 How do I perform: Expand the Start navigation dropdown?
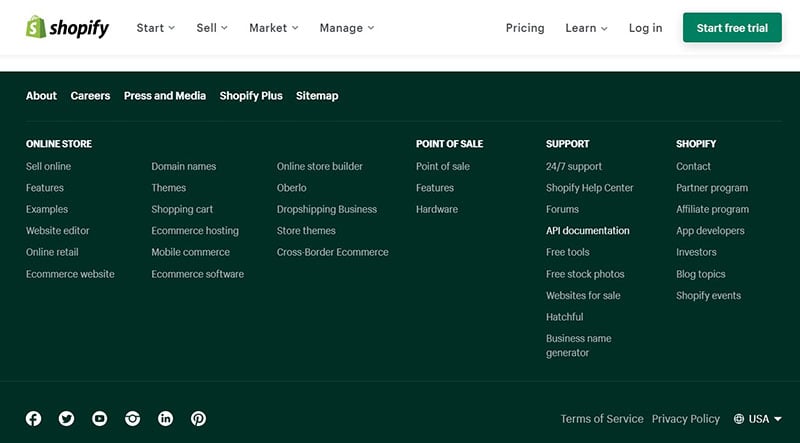coord(156,28)
